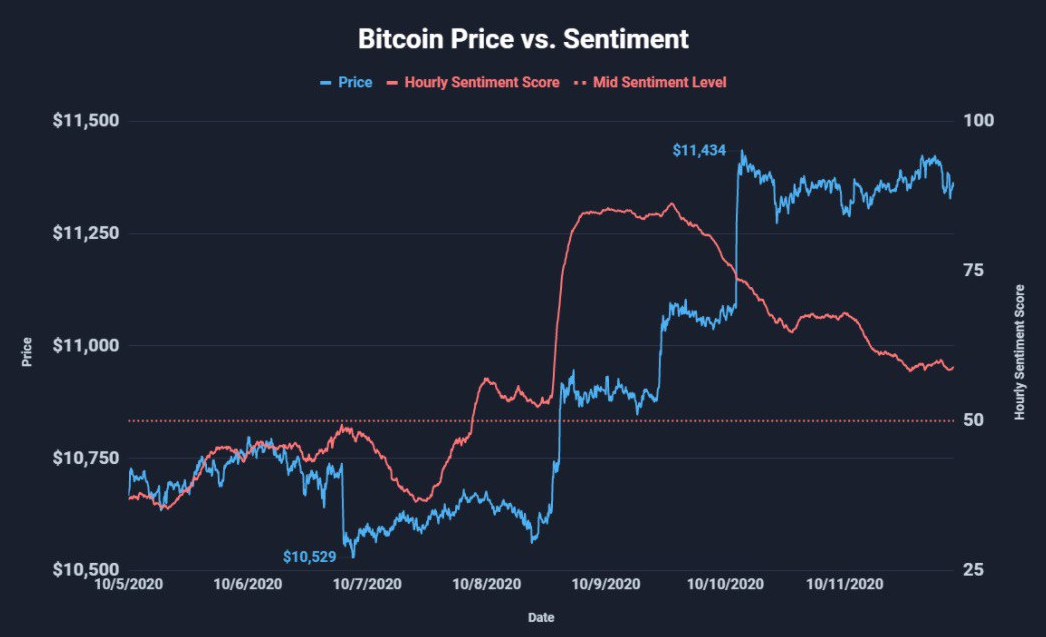The width and height of the screenshot is (1046, 637).
Task: Click the vertical Price y-axis title
Action: tap(27, 353)
